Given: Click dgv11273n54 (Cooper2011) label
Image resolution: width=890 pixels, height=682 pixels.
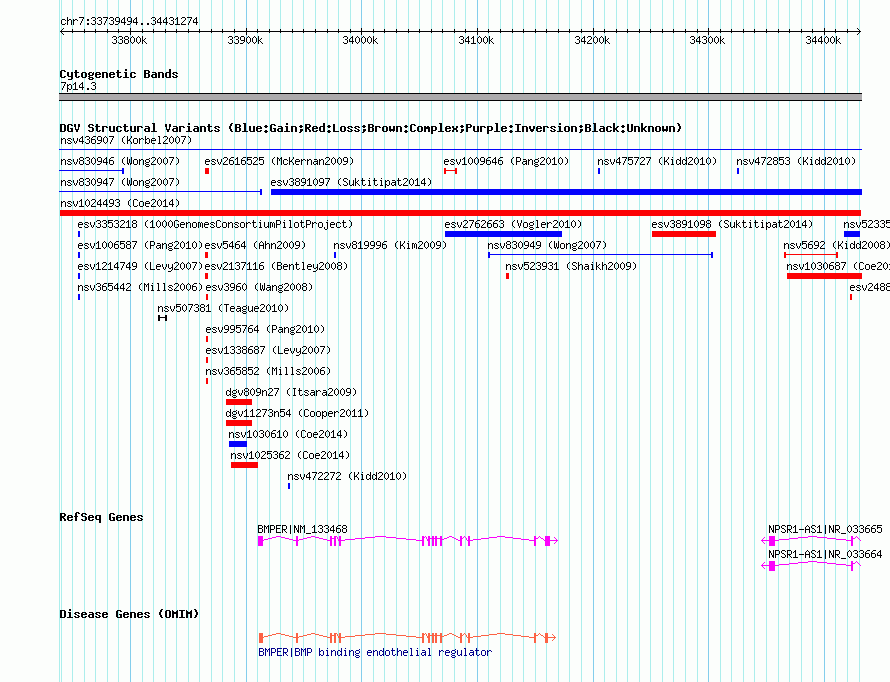Looking at the screenshot, I should 297,413.
